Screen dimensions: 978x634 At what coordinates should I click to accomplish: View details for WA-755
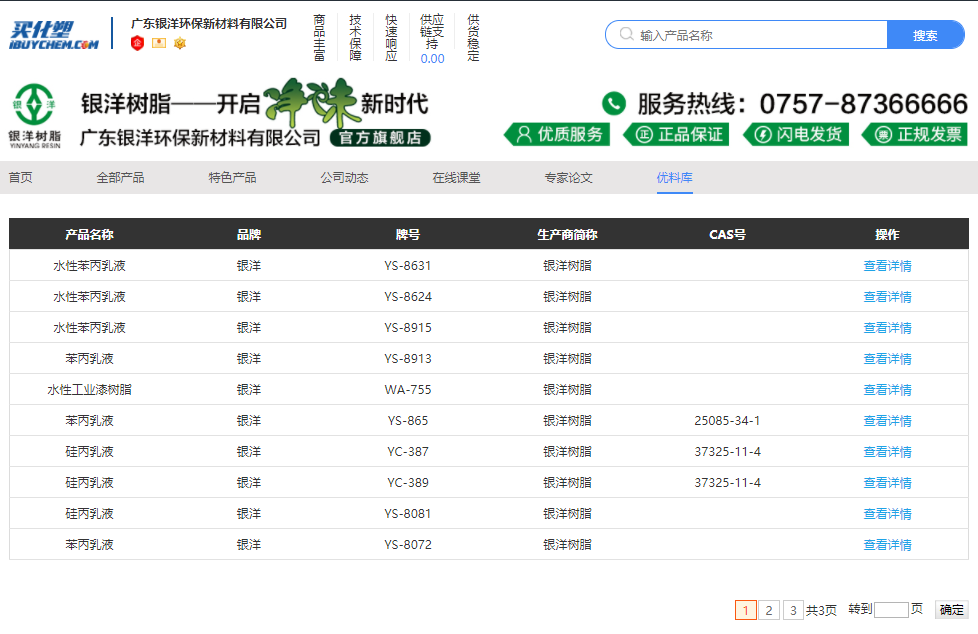click(x=888, y=390)
